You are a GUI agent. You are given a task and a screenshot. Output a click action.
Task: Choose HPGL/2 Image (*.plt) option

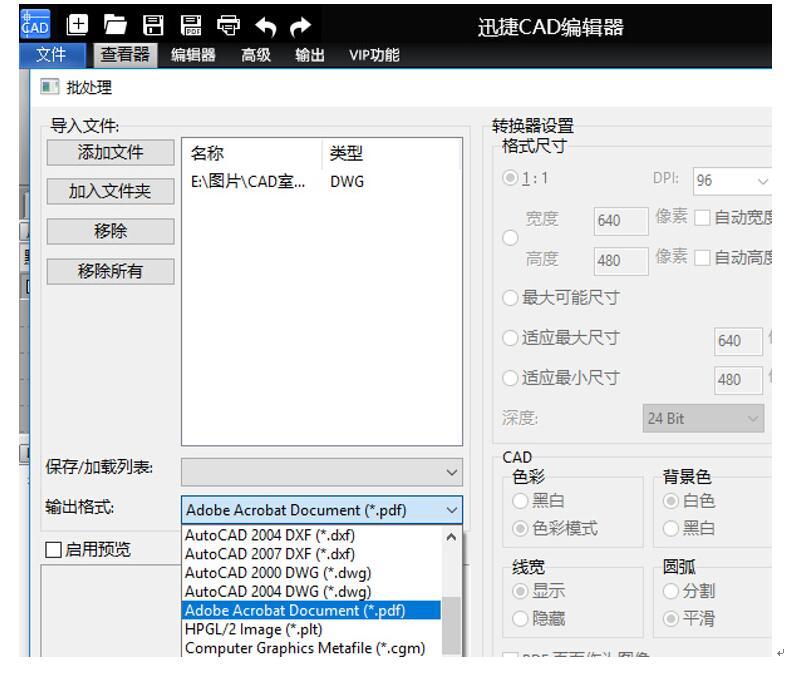tap(311, 629)
